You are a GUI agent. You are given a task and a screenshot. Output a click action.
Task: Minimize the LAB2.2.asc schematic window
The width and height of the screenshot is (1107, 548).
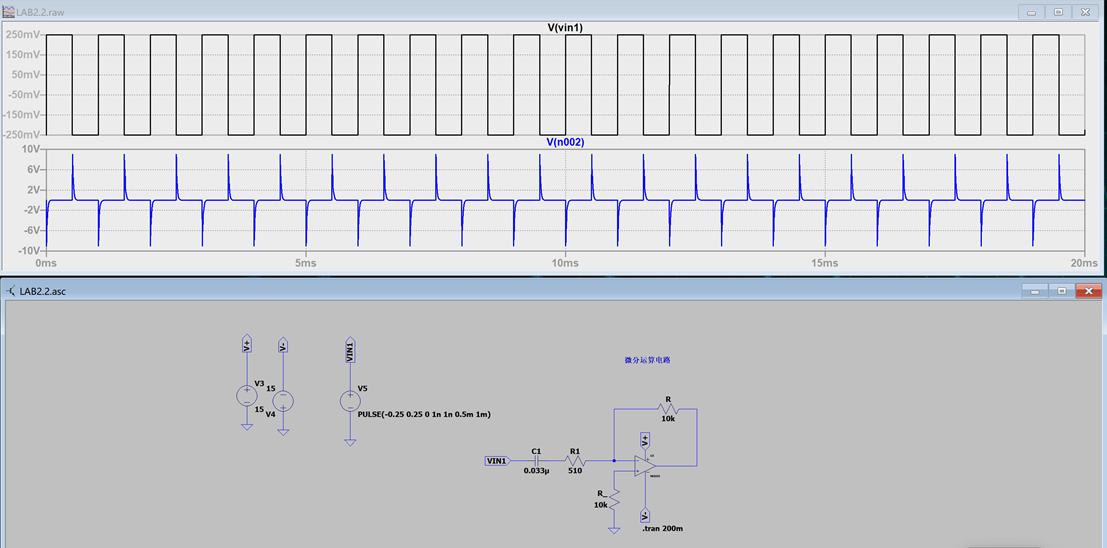pyautogui.click(x=1034, y=290)
